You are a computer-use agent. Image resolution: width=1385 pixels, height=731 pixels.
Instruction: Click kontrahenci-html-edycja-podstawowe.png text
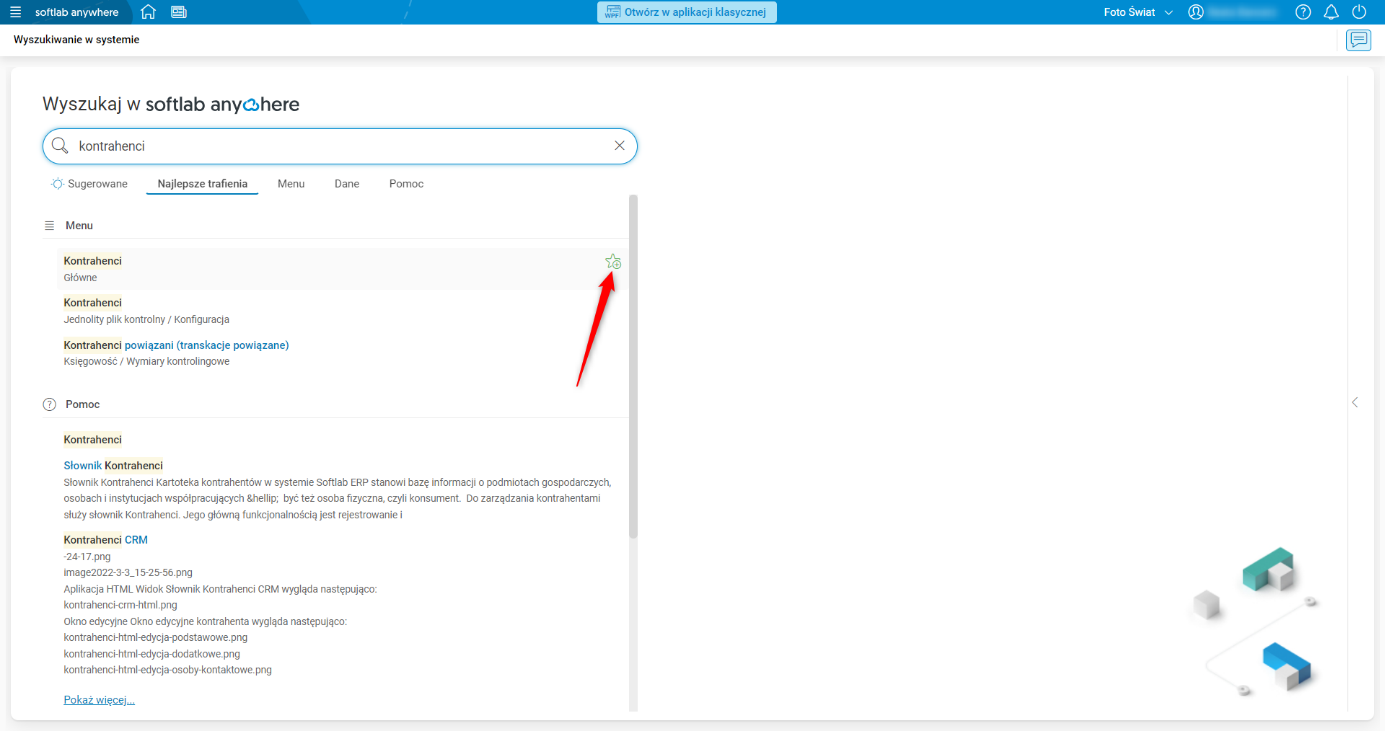click(155, 637)
